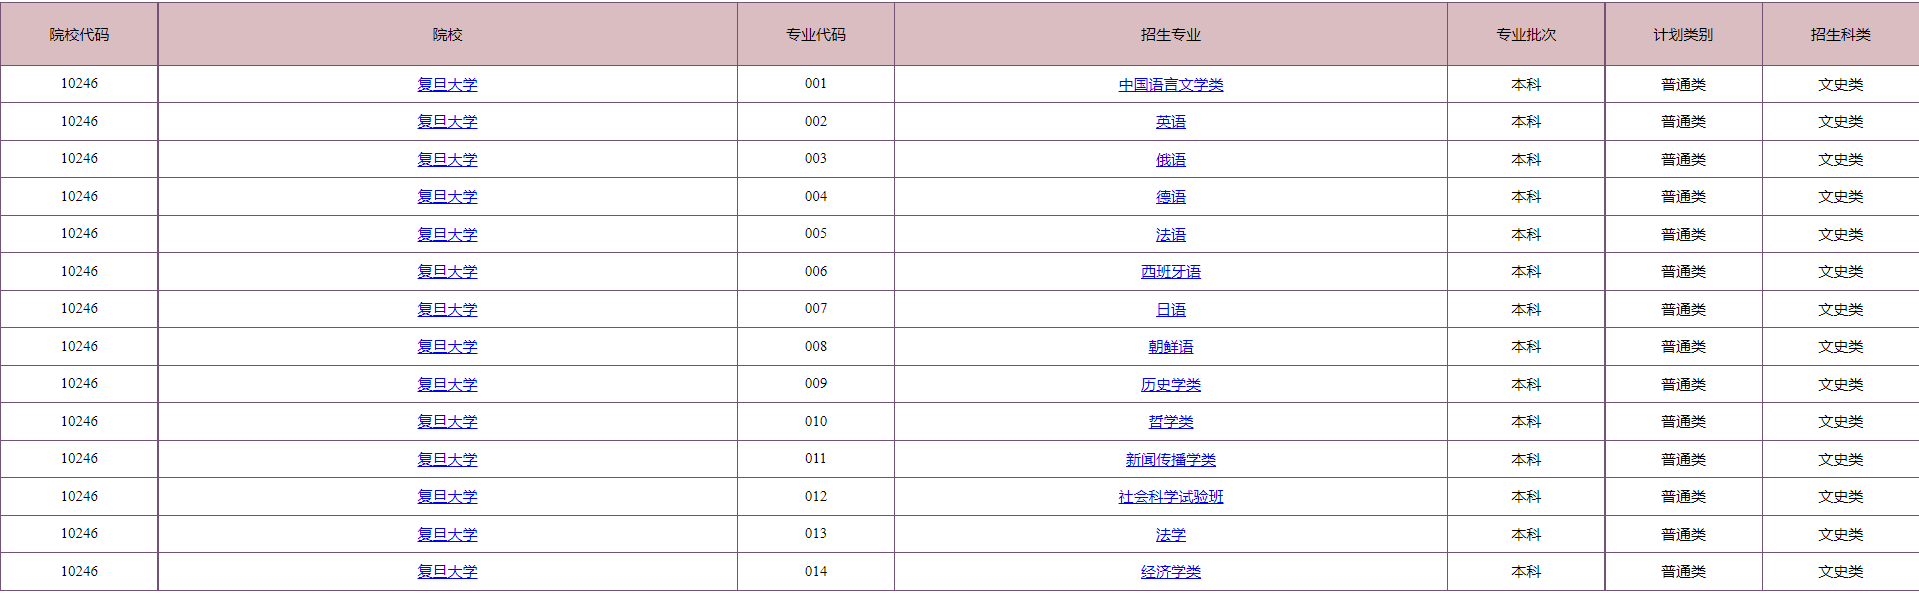Open 复旦大学 link in row 007
Image resolution: width=1919 pixels, height=593 pixels.
[447, 309]
